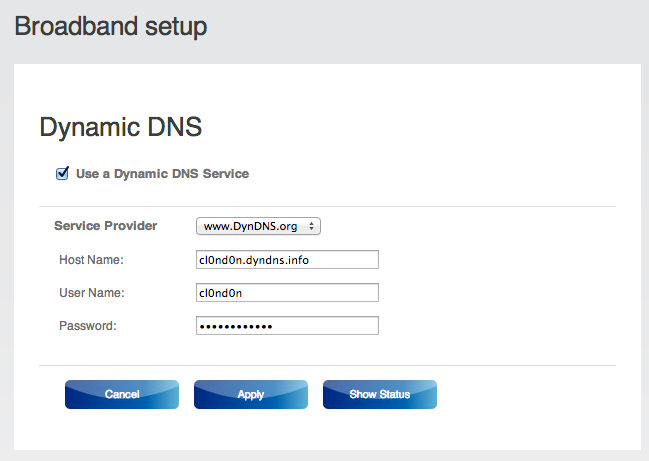Image resolution: width=649 pixels, height=461 pixels.
Task: Apply the Dynamic DNS settings
Action: 251,394
